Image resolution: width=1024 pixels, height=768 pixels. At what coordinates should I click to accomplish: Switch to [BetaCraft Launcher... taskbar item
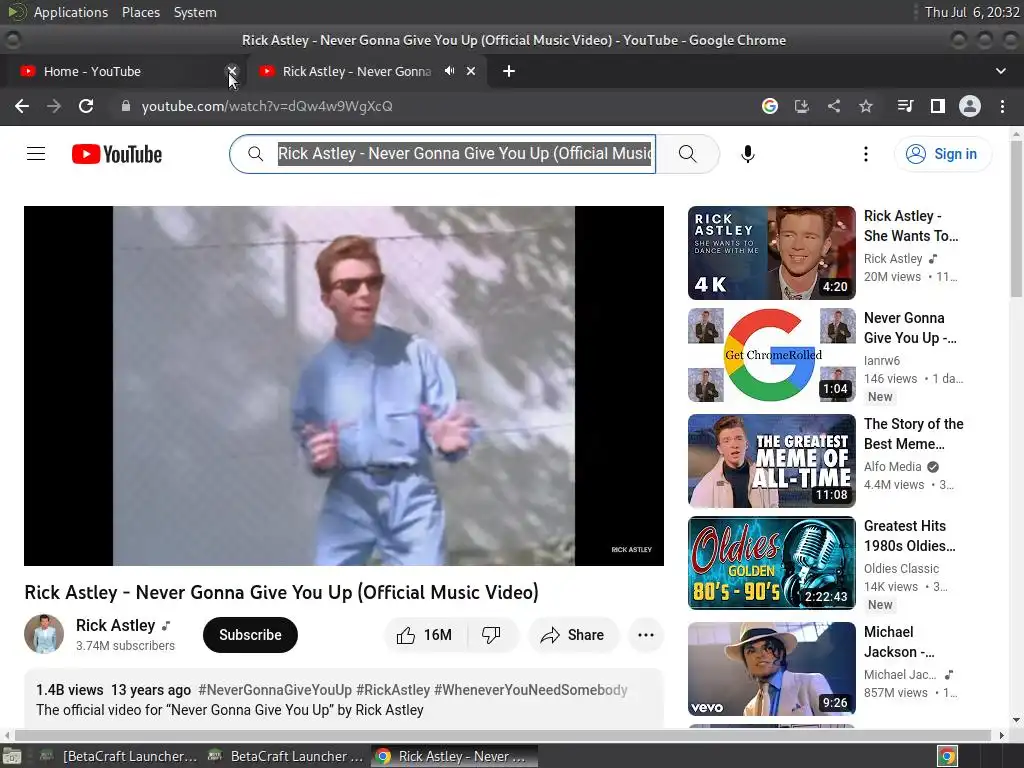pos(119,756)
